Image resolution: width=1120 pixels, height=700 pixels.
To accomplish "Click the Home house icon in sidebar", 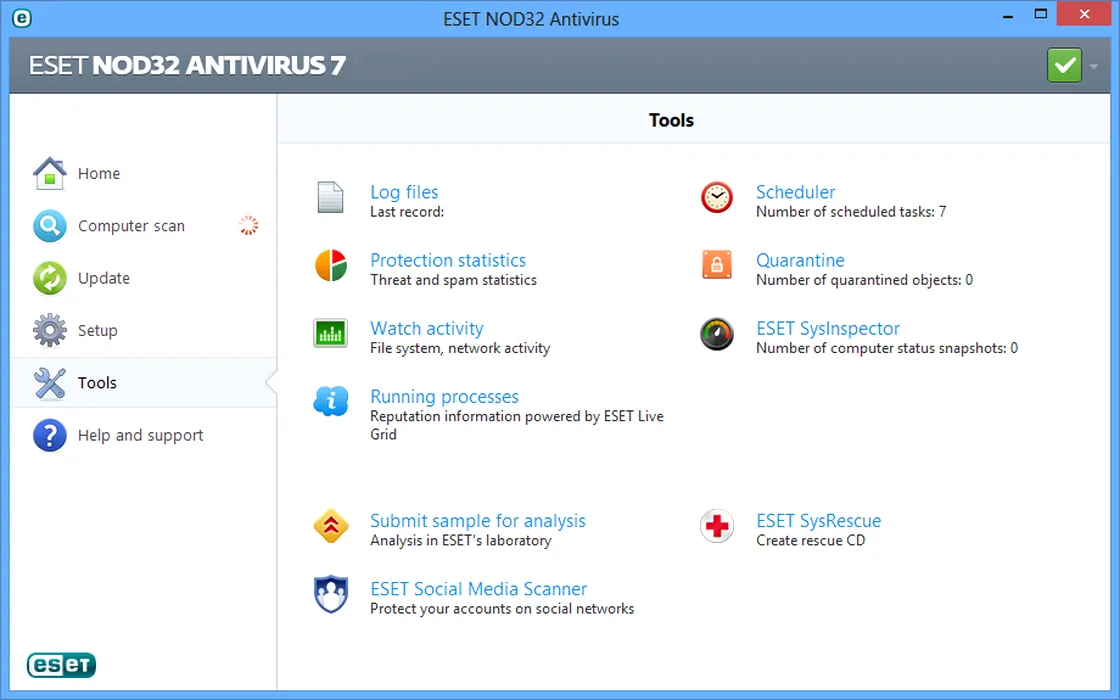I will [49, 174].
